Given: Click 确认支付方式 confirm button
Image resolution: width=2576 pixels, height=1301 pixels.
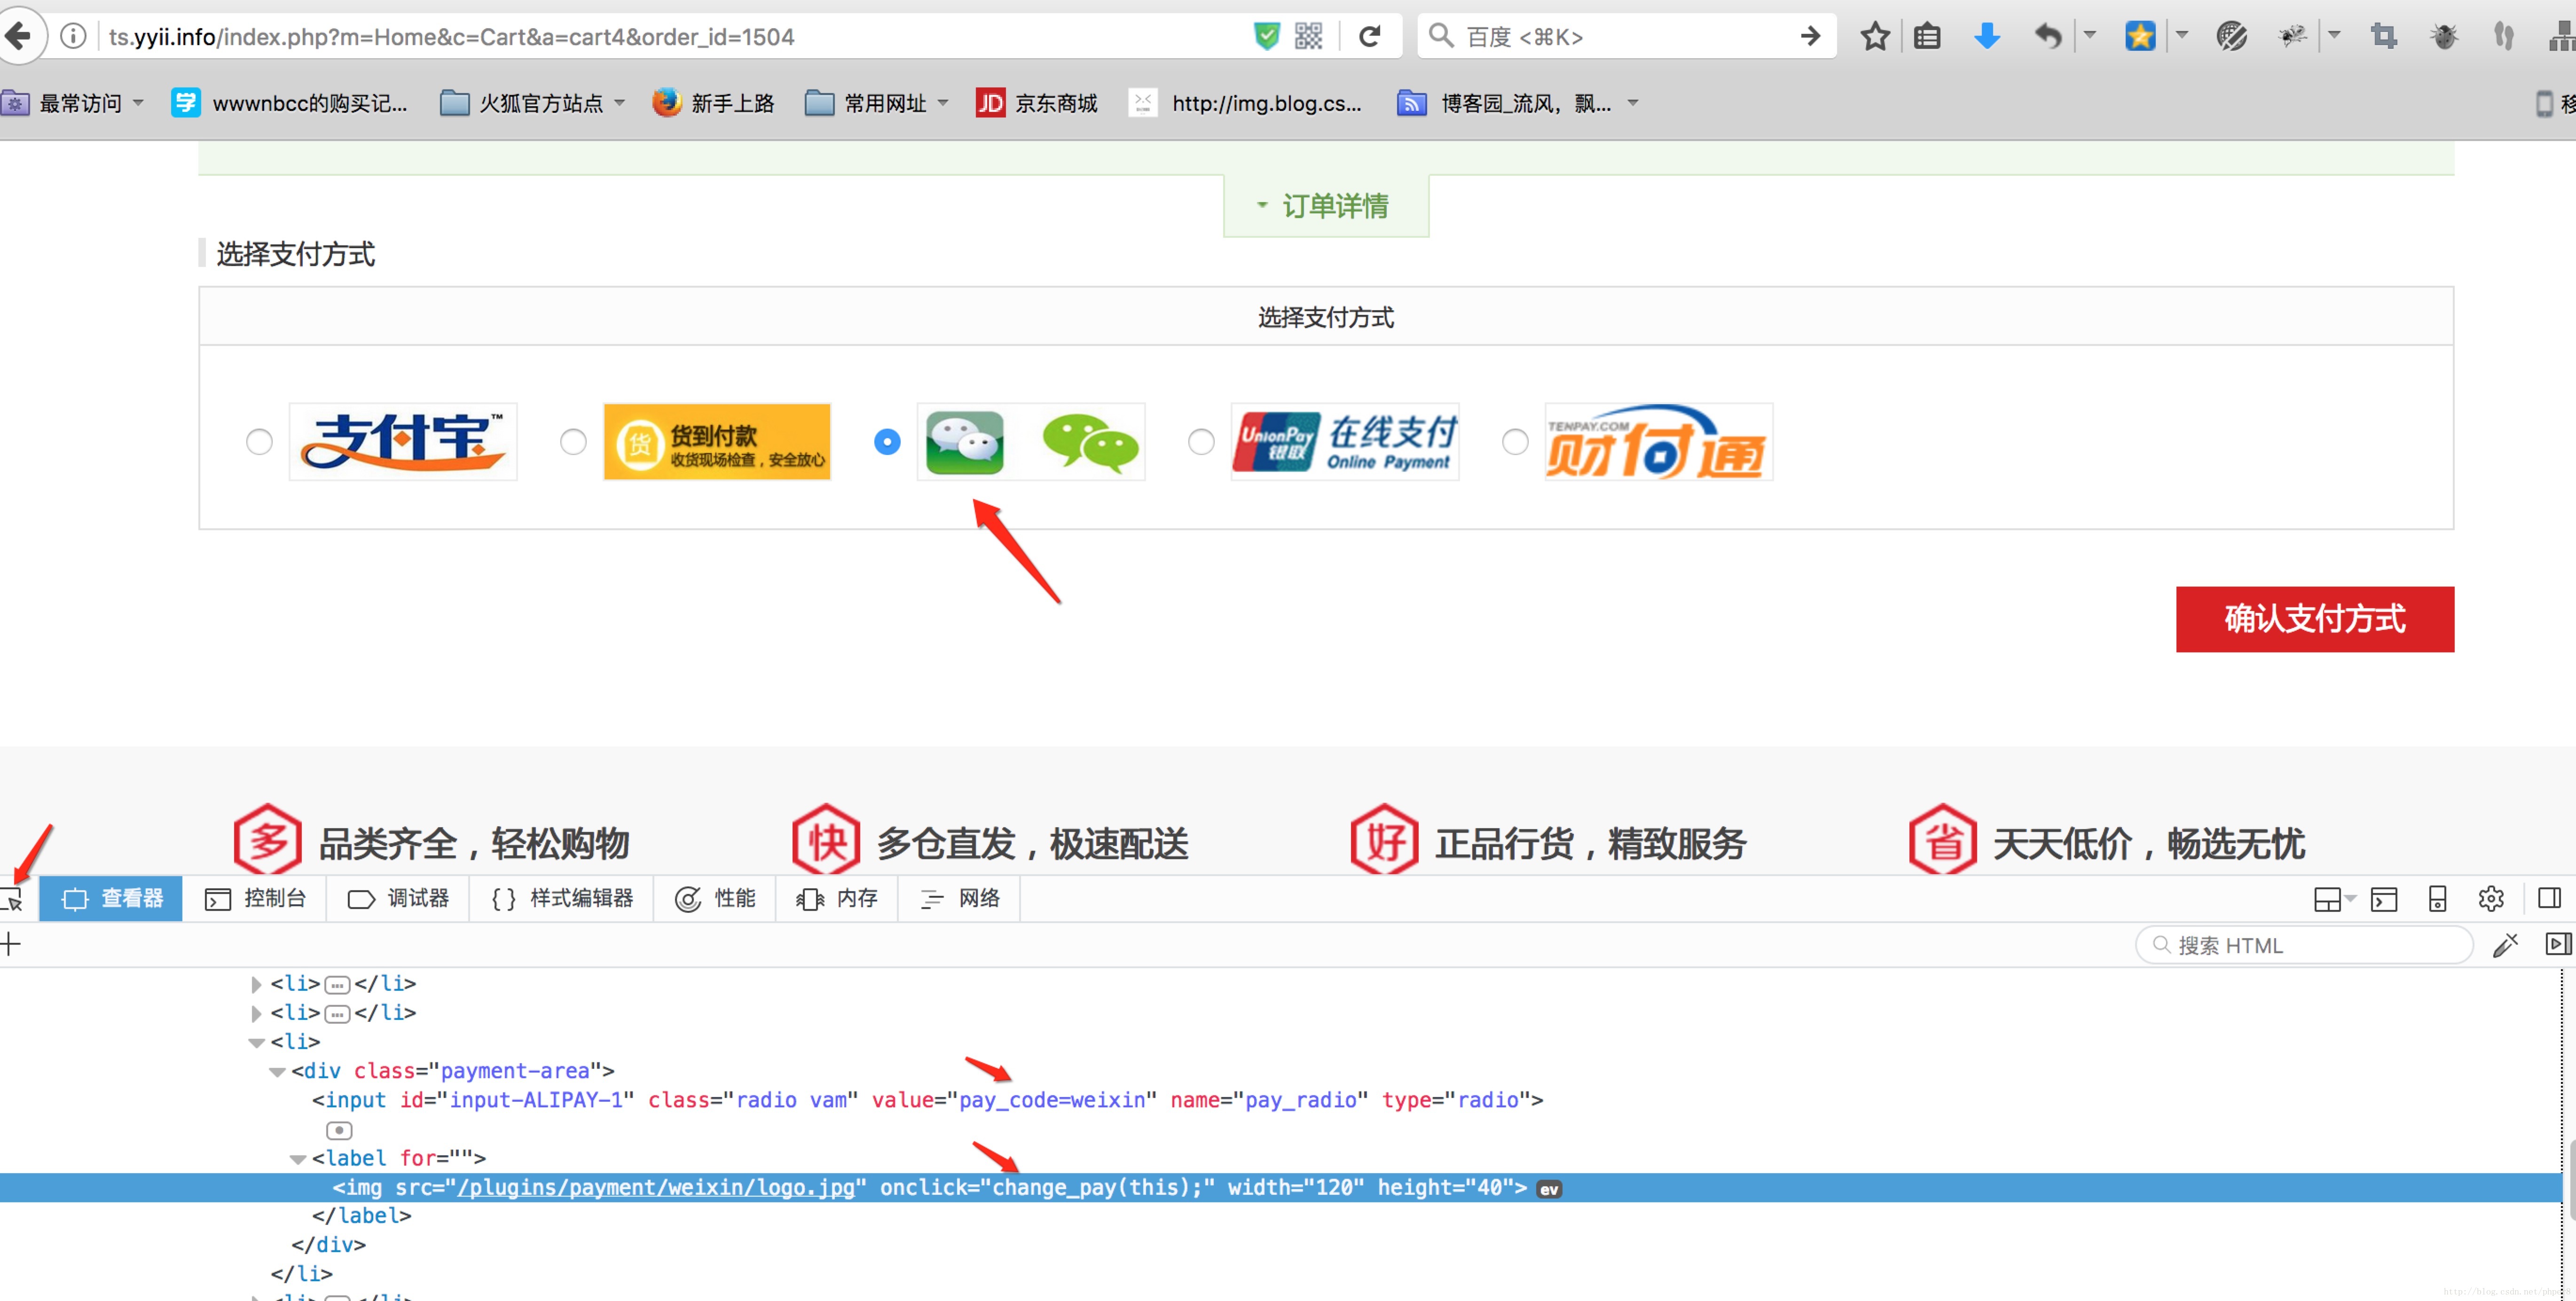Looking at the screenshot, I should [2315, 619].
